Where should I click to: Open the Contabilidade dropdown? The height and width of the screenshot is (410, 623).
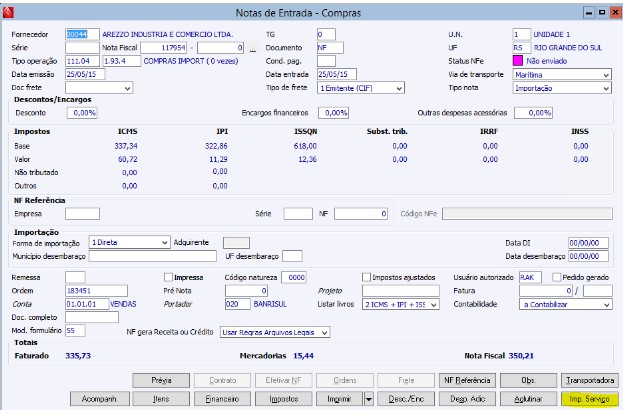click(565, 304)
